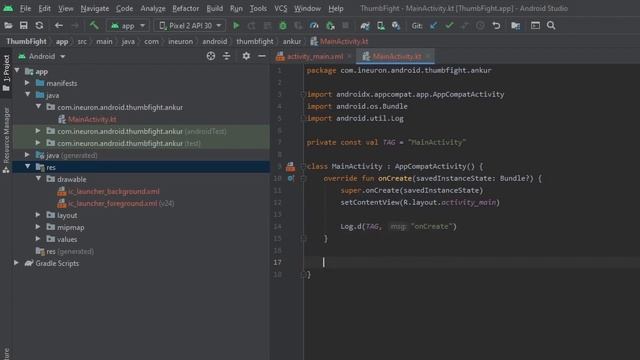Select ic_launcher_foreground.xml (v24) file
Viewport: 640px width, 360px height.
coord(121,203)
